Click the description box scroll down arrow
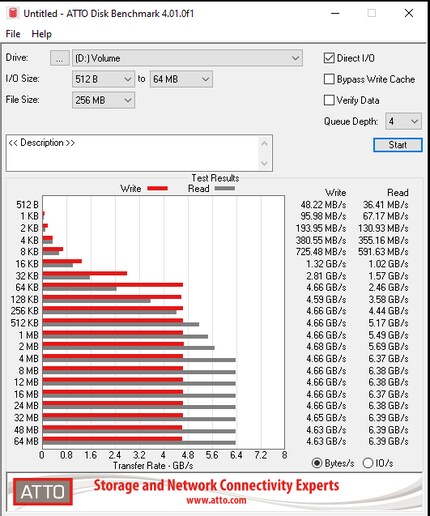 (264, 163)
